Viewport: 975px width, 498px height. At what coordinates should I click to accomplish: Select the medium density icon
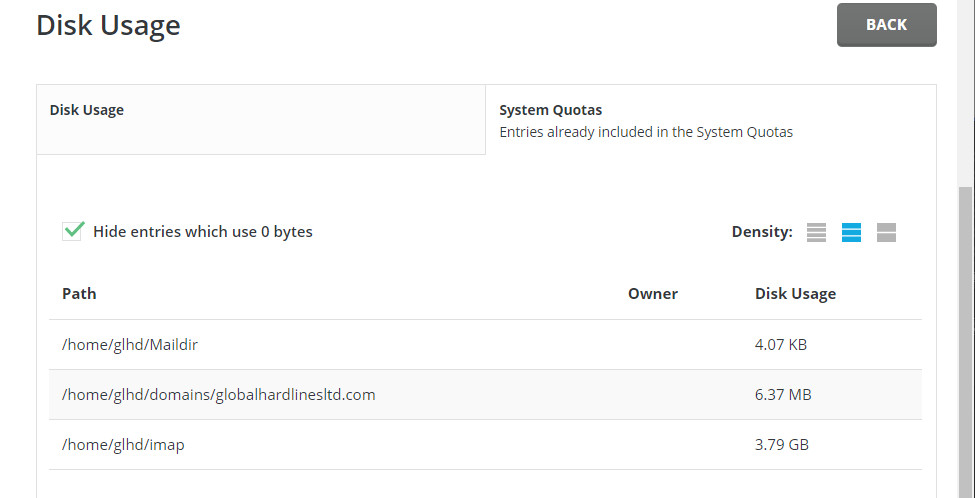(x=851, y=233)
